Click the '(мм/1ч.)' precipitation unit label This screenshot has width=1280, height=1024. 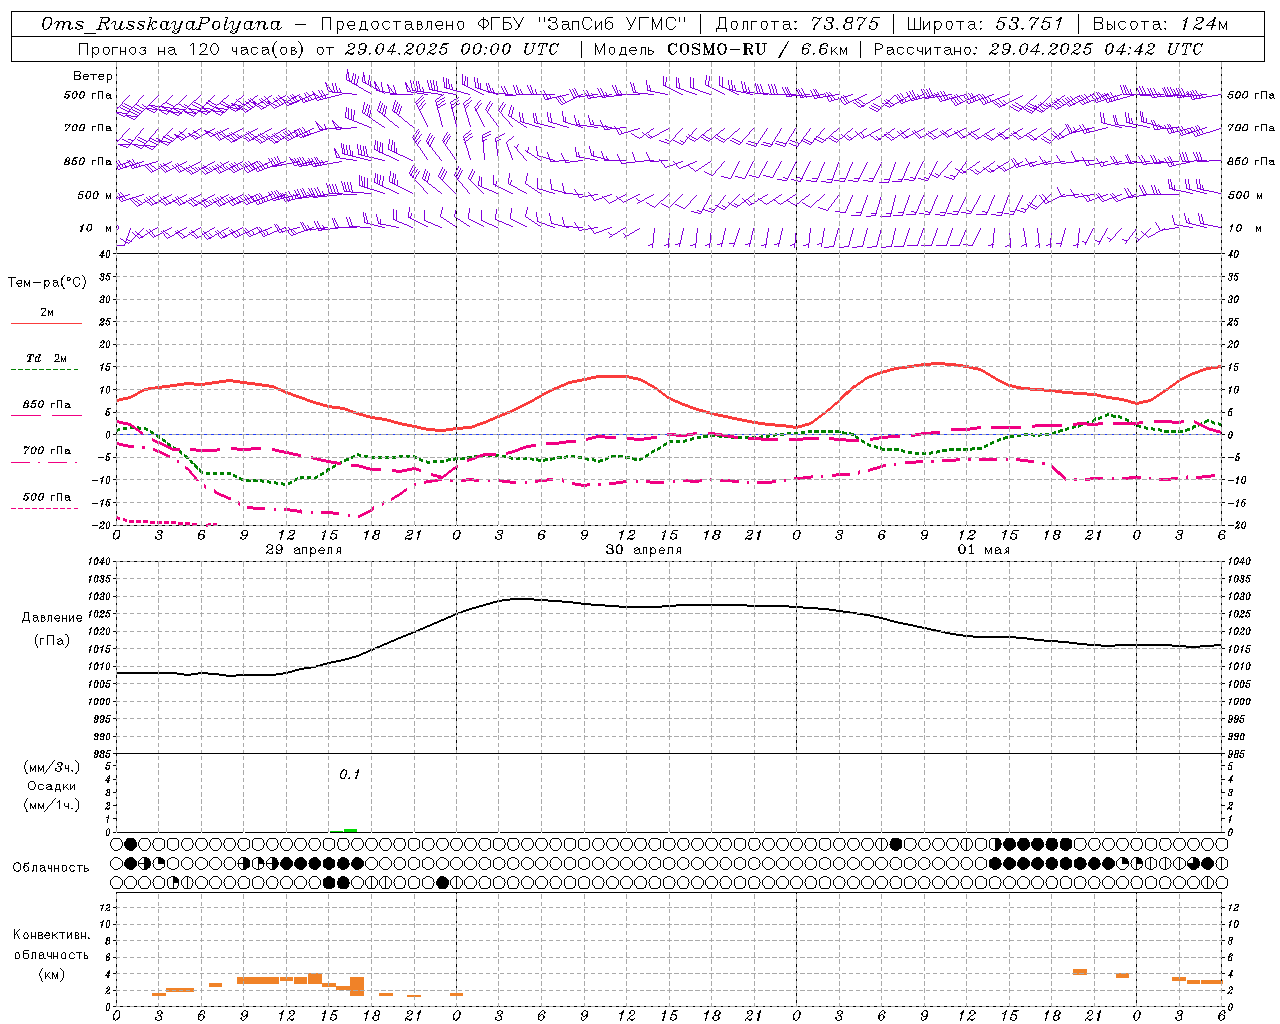coord(52,805)
